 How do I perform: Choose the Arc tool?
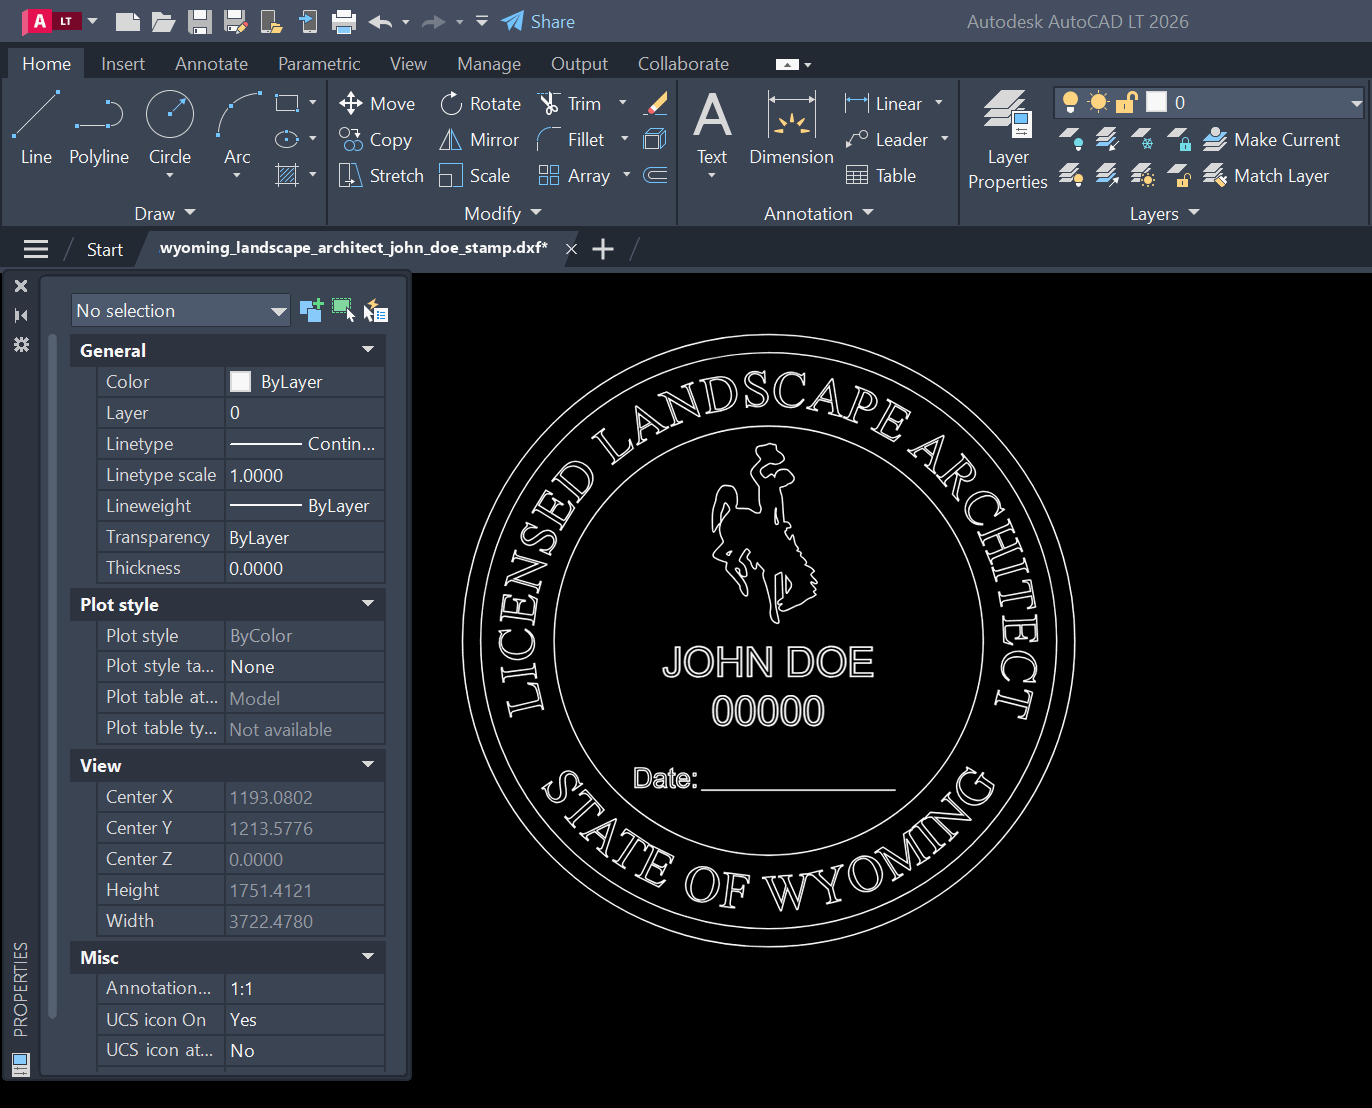click(237, 128)
